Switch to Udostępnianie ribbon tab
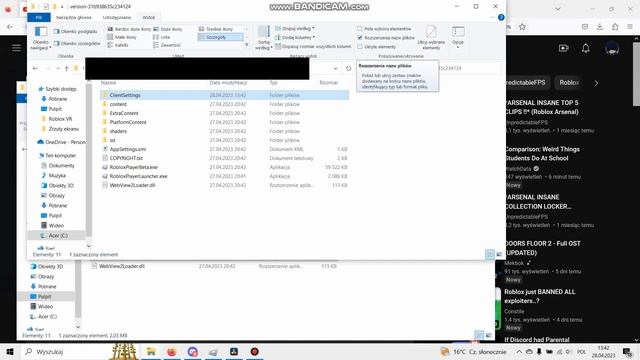The width and height of the screenshot is (640, 360). pos(117,18)
